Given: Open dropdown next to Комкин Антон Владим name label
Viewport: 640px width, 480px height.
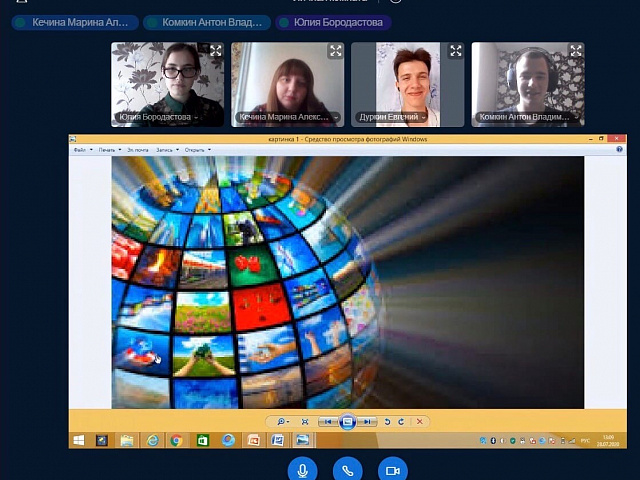Looking at the screenshot, I should click(576, 118).
